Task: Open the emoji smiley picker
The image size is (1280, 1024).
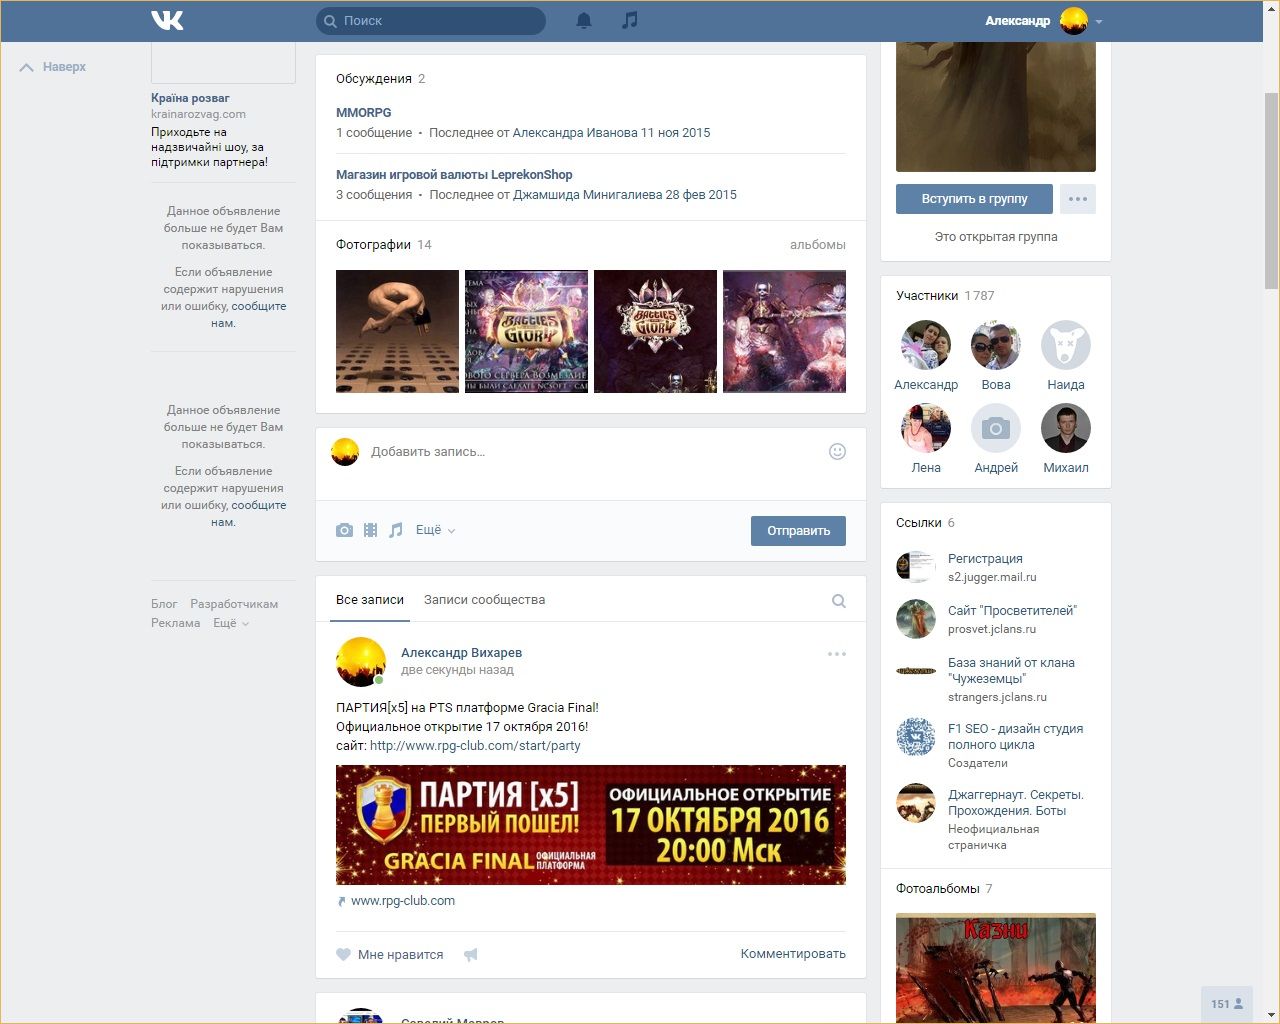Action: click(838, 451)
